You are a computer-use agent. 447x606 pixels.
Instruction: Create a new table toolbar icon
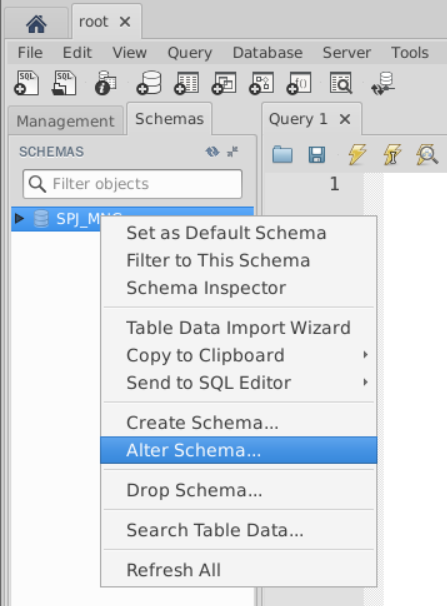coord(187,83)
